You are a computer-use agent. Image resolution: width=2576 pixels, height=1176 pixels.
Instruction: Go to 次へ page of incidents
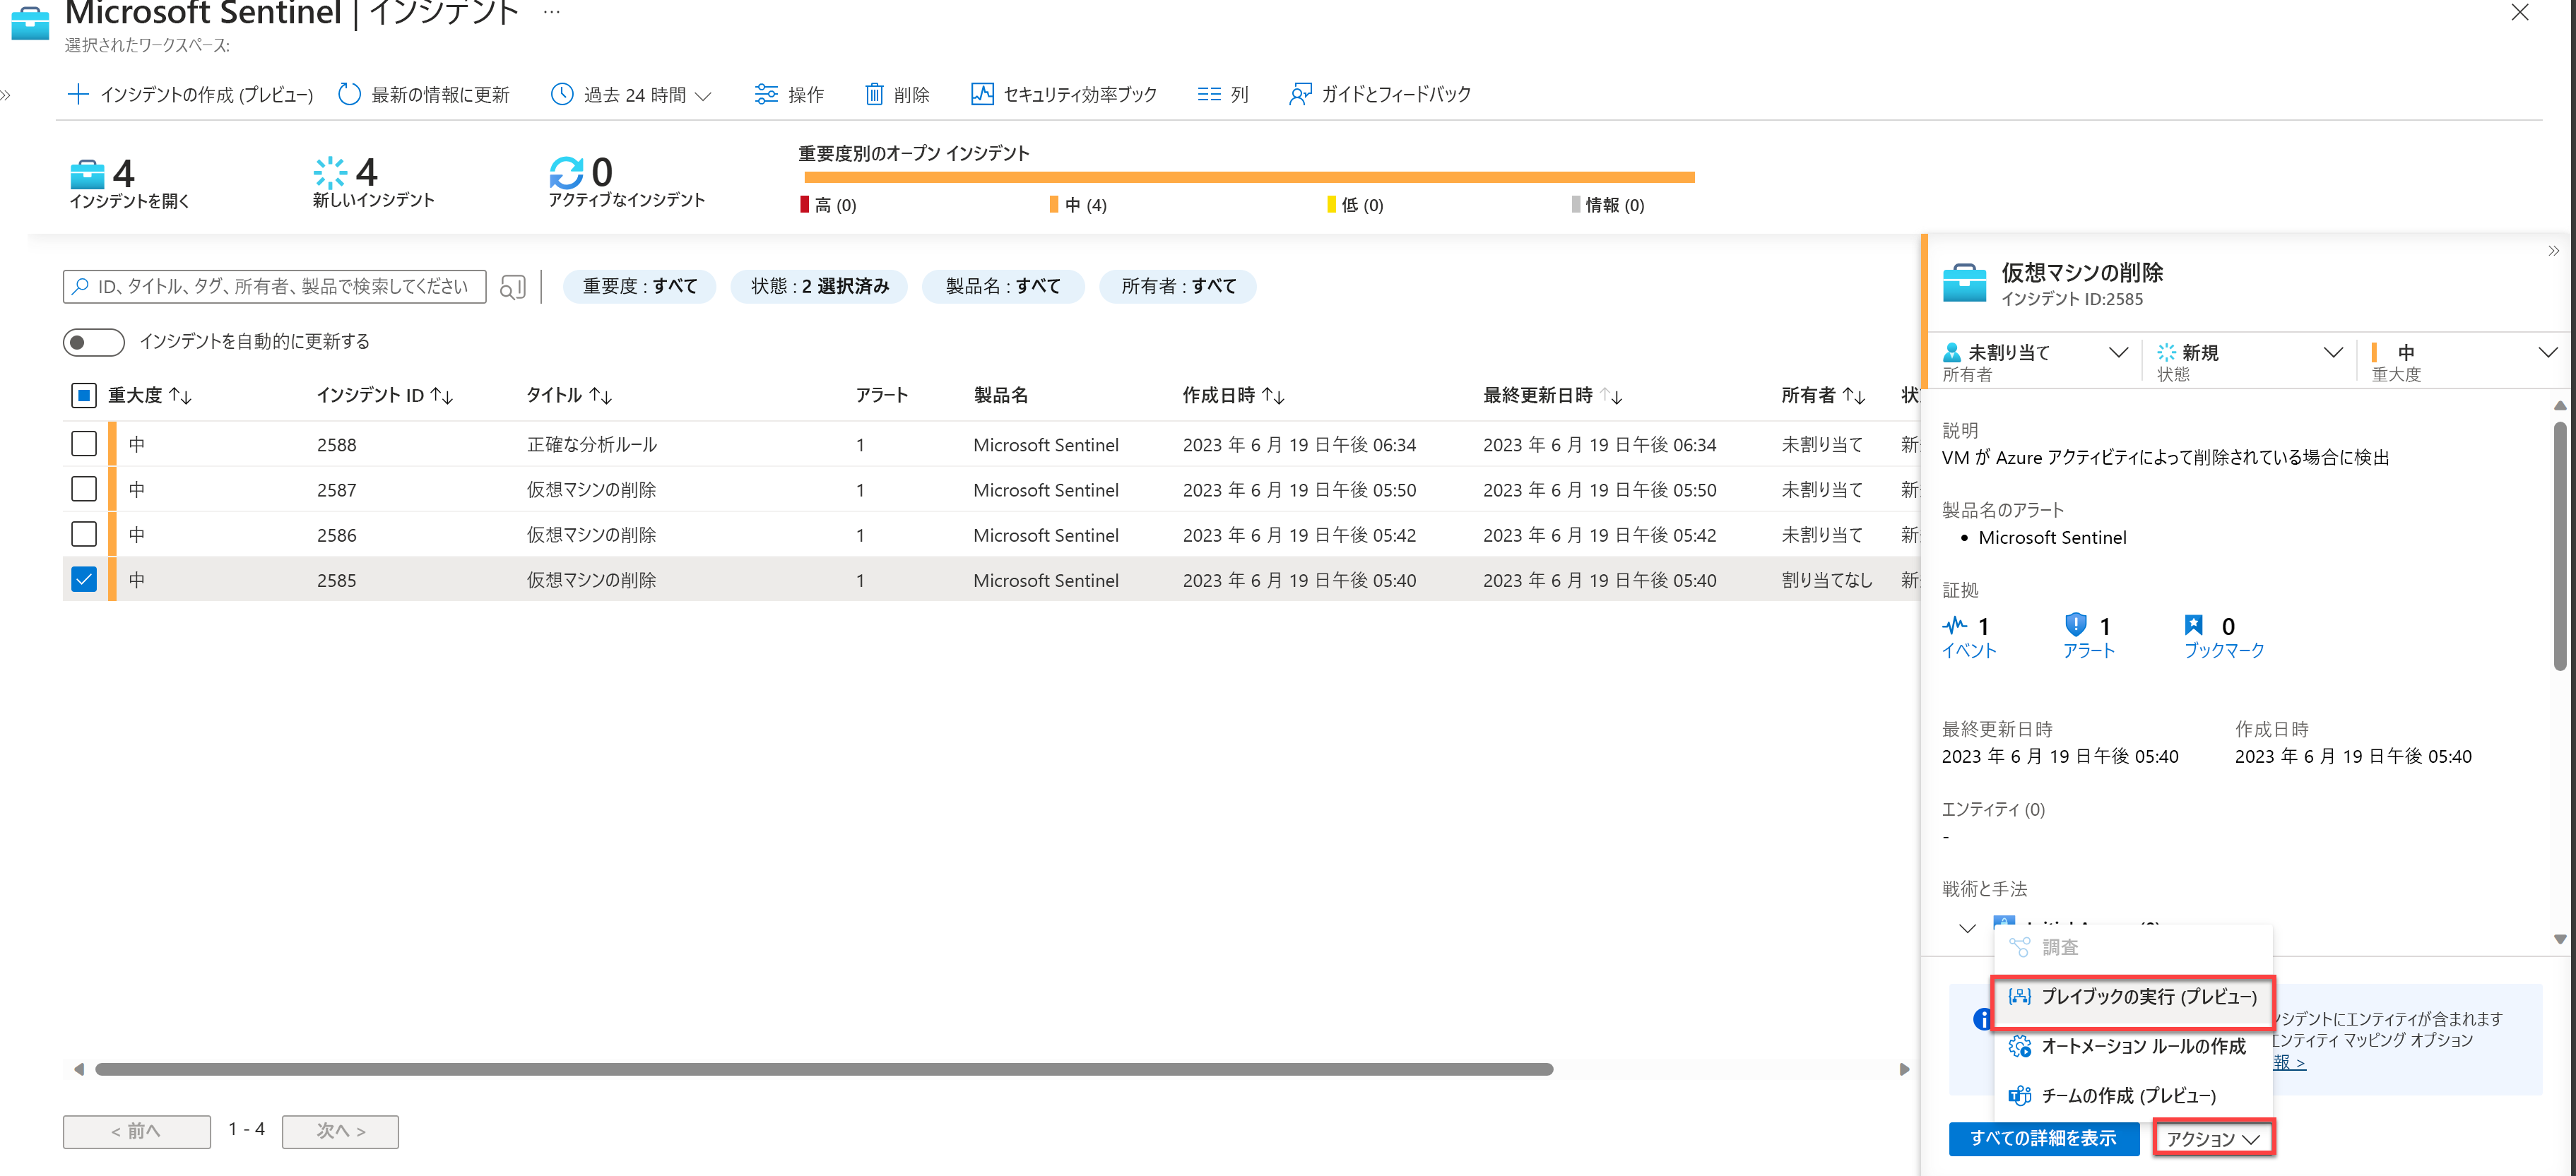coord(340,1131)
